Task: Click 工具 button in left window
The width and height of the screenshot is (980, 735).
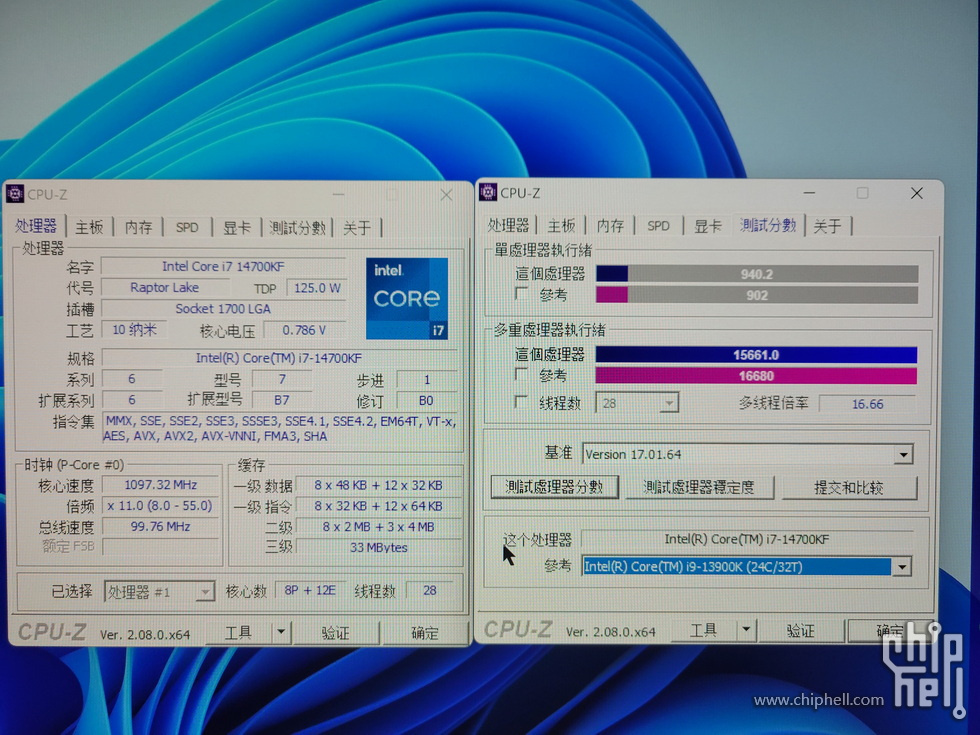Action: pos(238,632)
